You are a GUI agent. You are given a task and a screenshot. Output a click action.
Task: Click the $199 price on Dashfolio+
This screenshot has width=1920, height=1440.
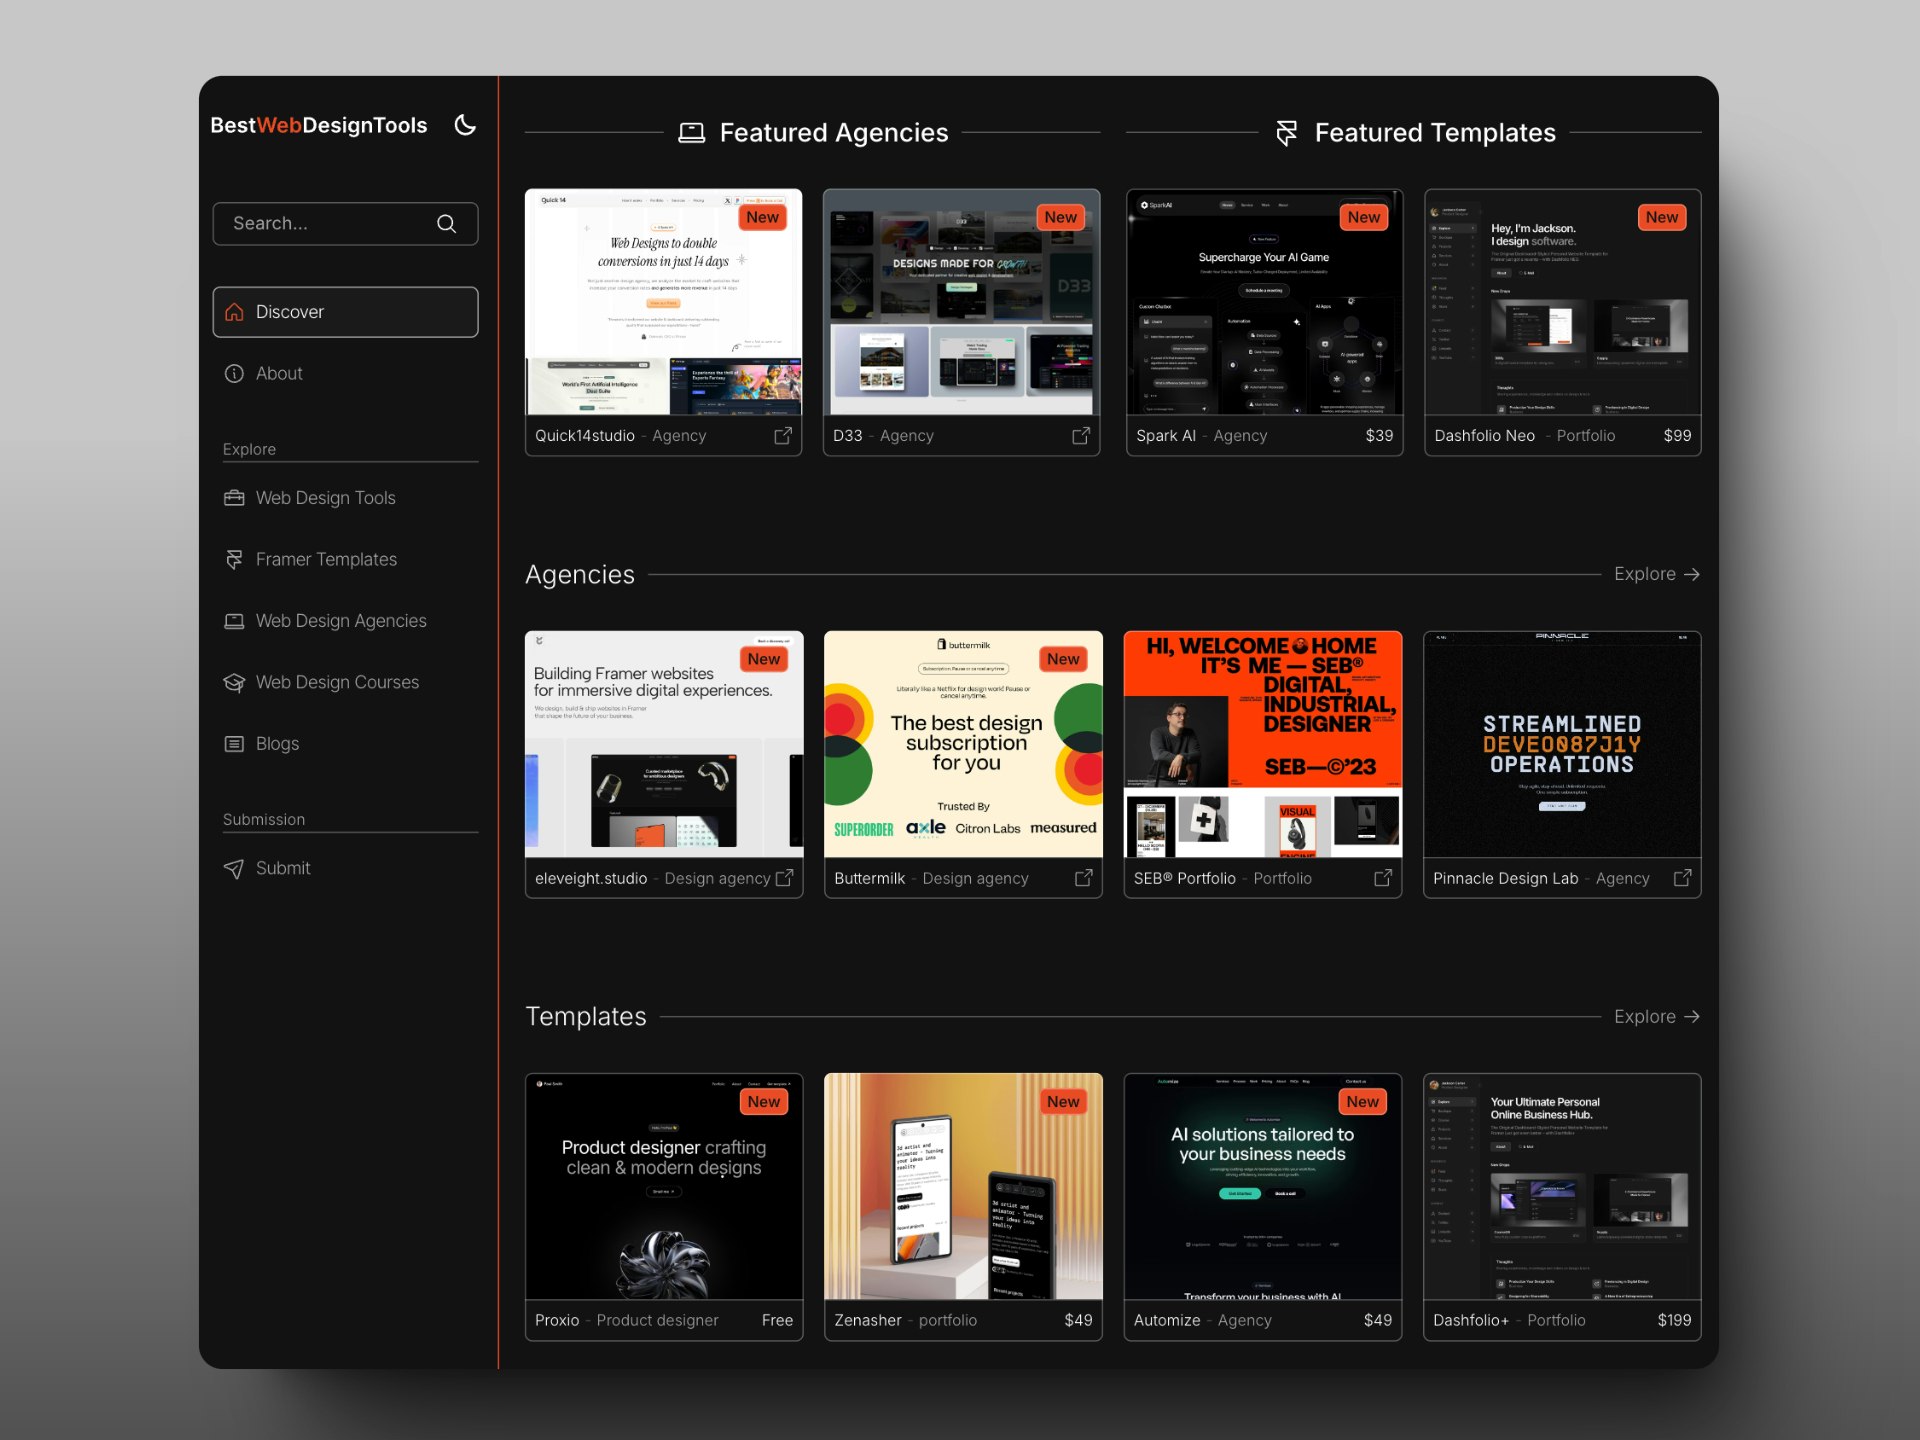tap(1674, 1321)
